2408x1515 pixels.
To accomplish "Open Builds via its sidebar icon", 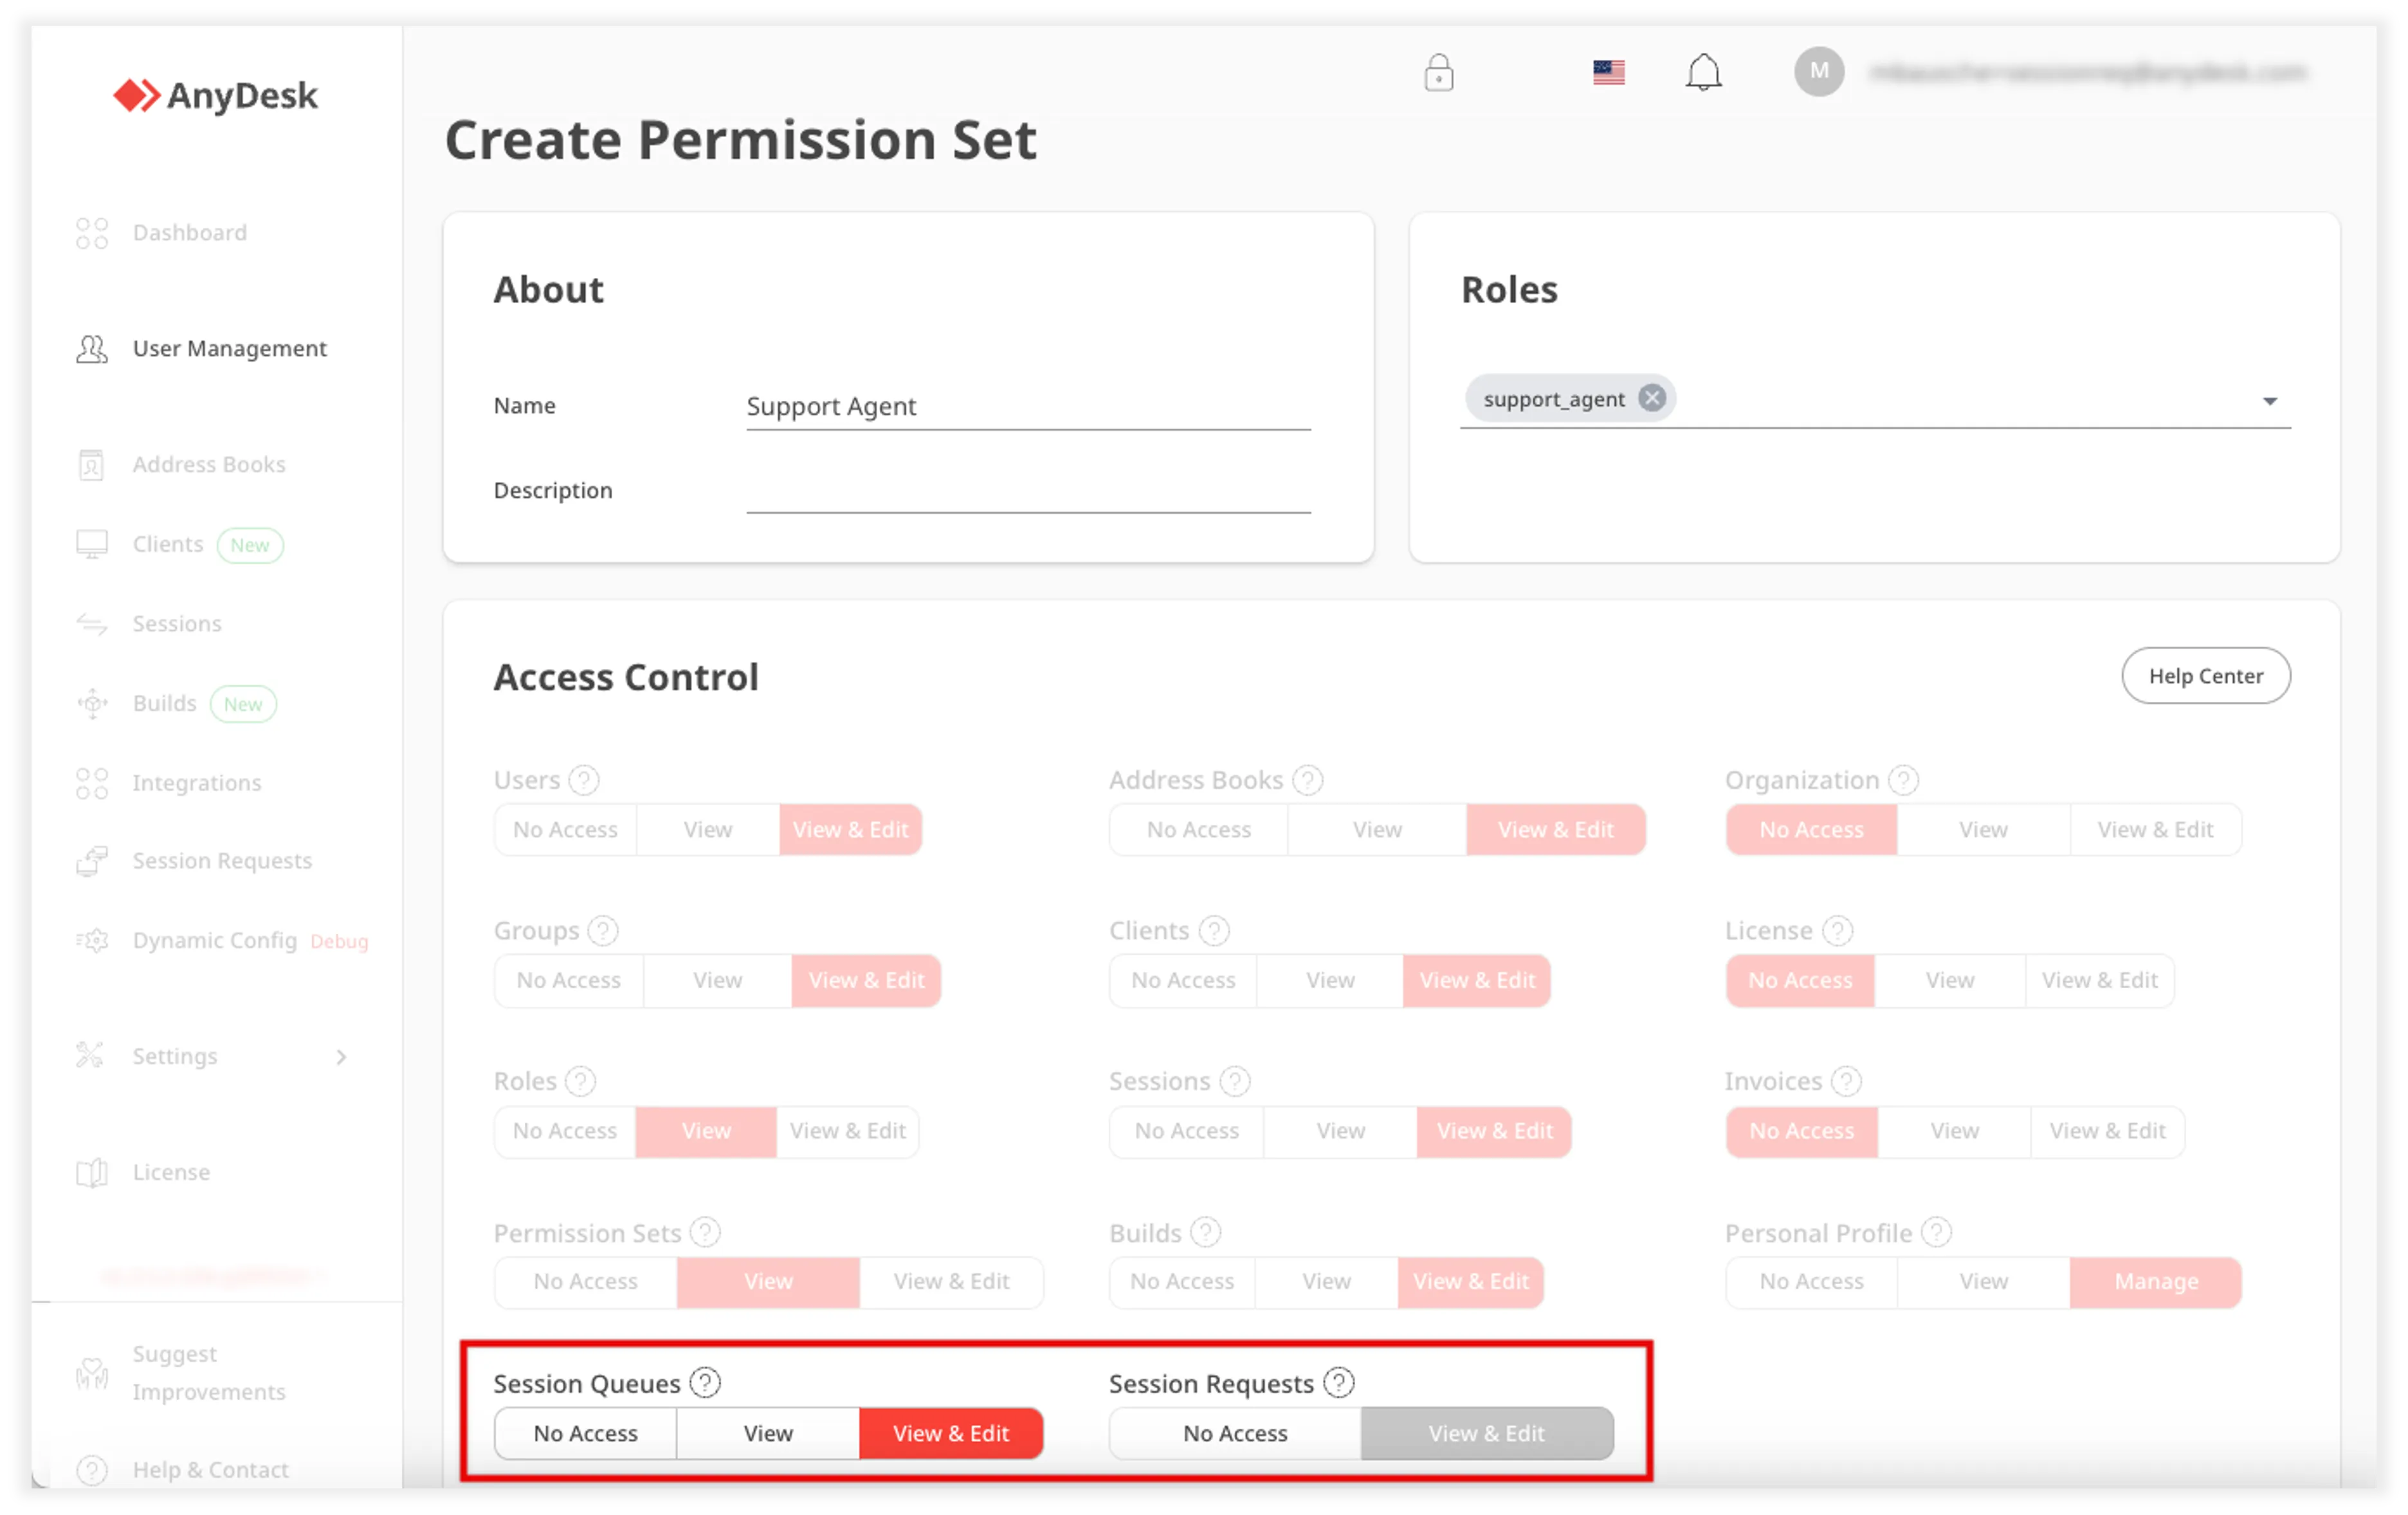I will pos(91,703).
